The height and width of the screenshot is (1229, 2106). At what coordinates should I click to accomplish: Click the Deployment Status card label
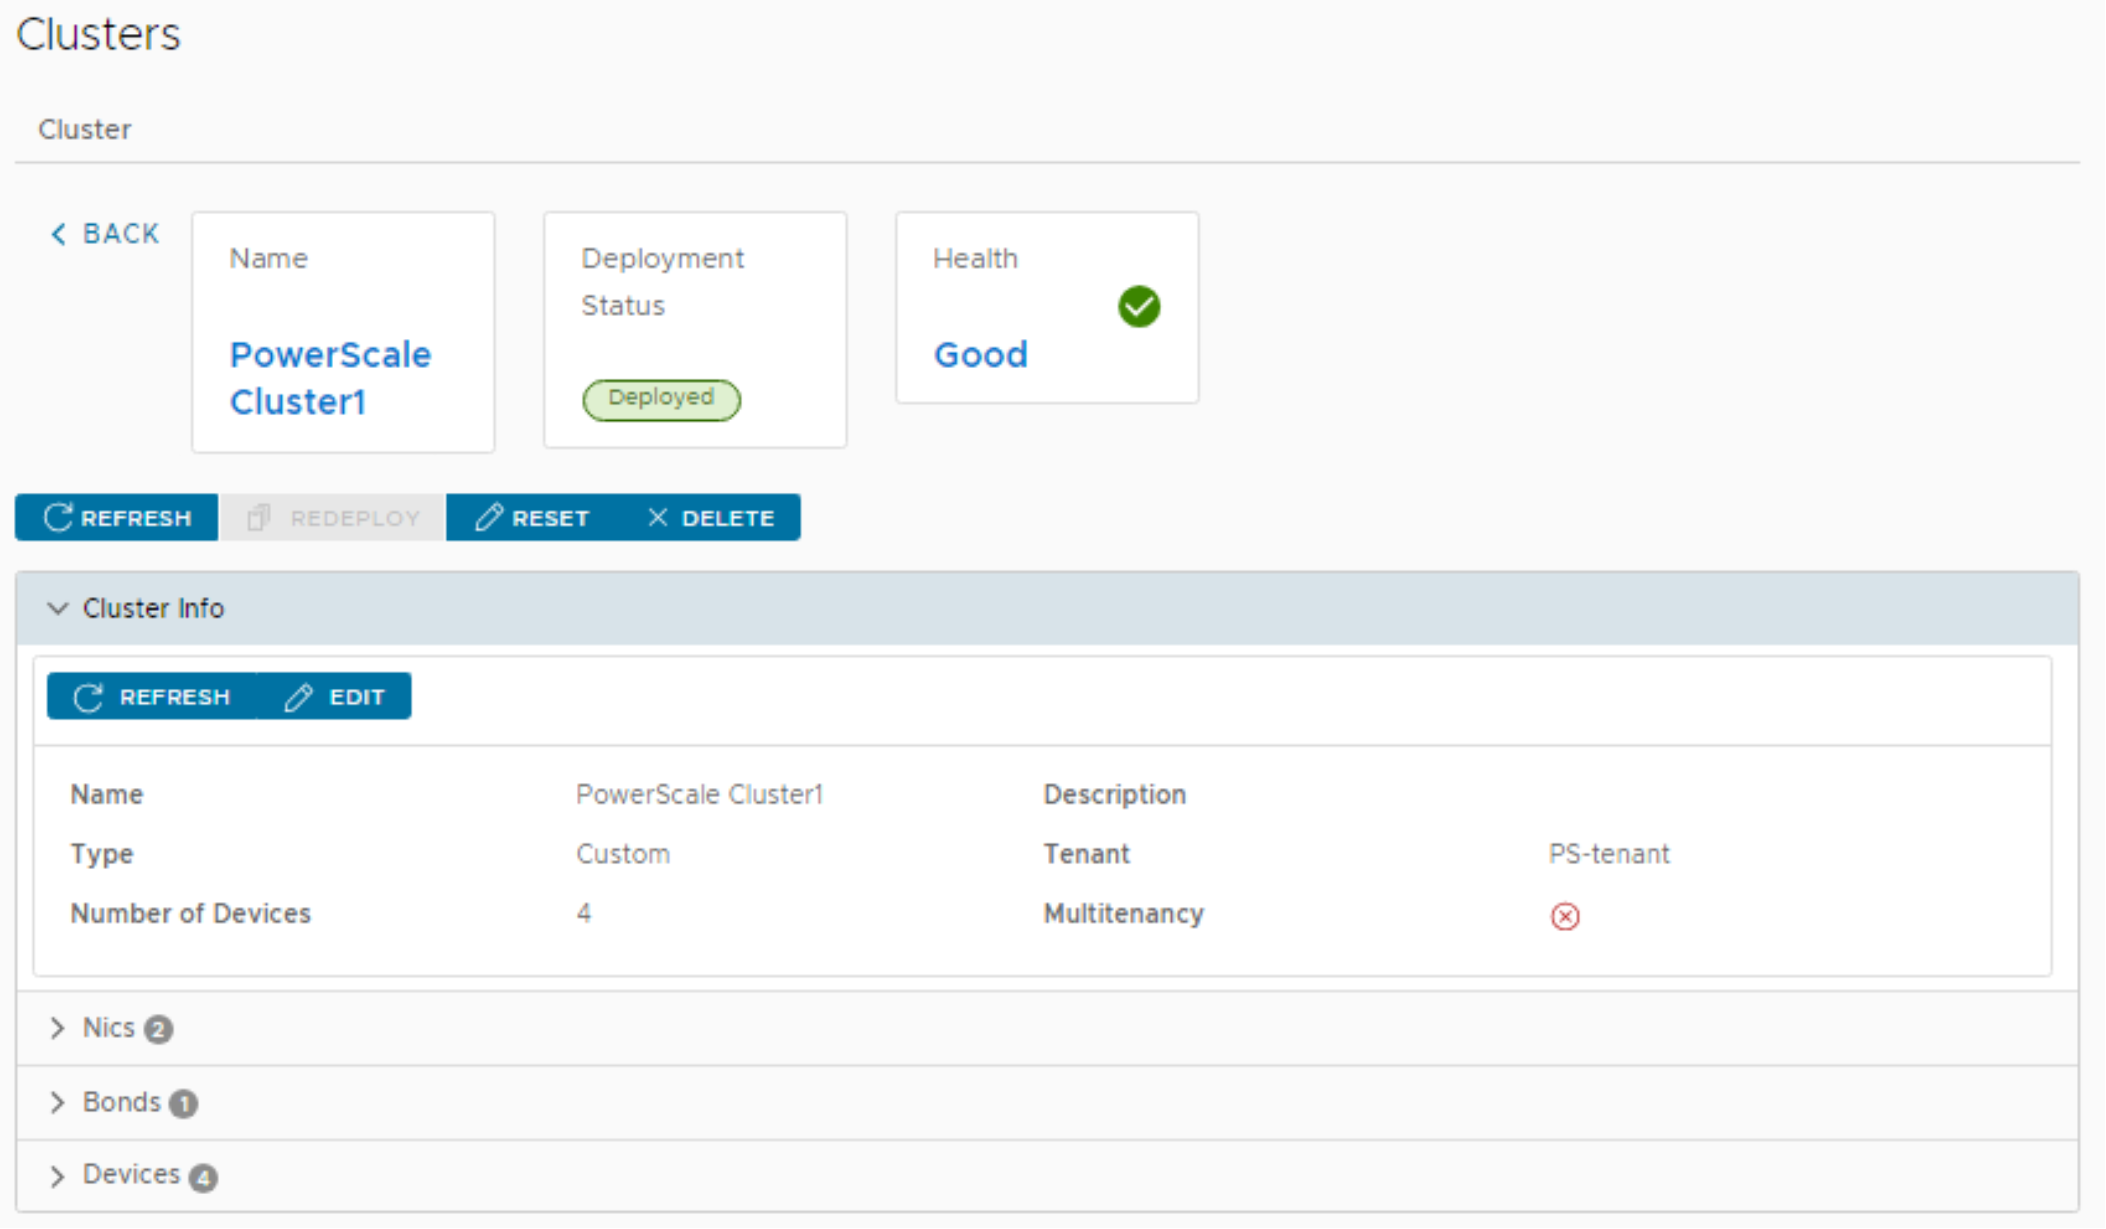click(x=662, y=282)
